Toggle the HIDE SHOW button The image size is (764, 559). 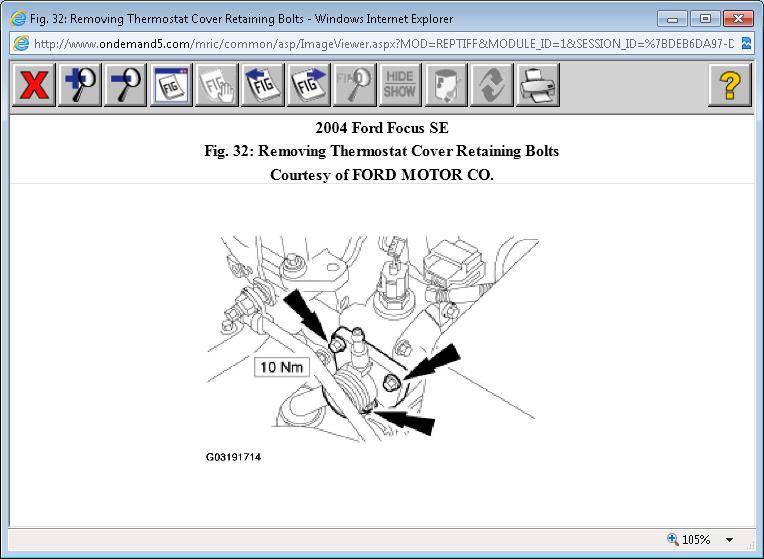click(x=400, y=85)
